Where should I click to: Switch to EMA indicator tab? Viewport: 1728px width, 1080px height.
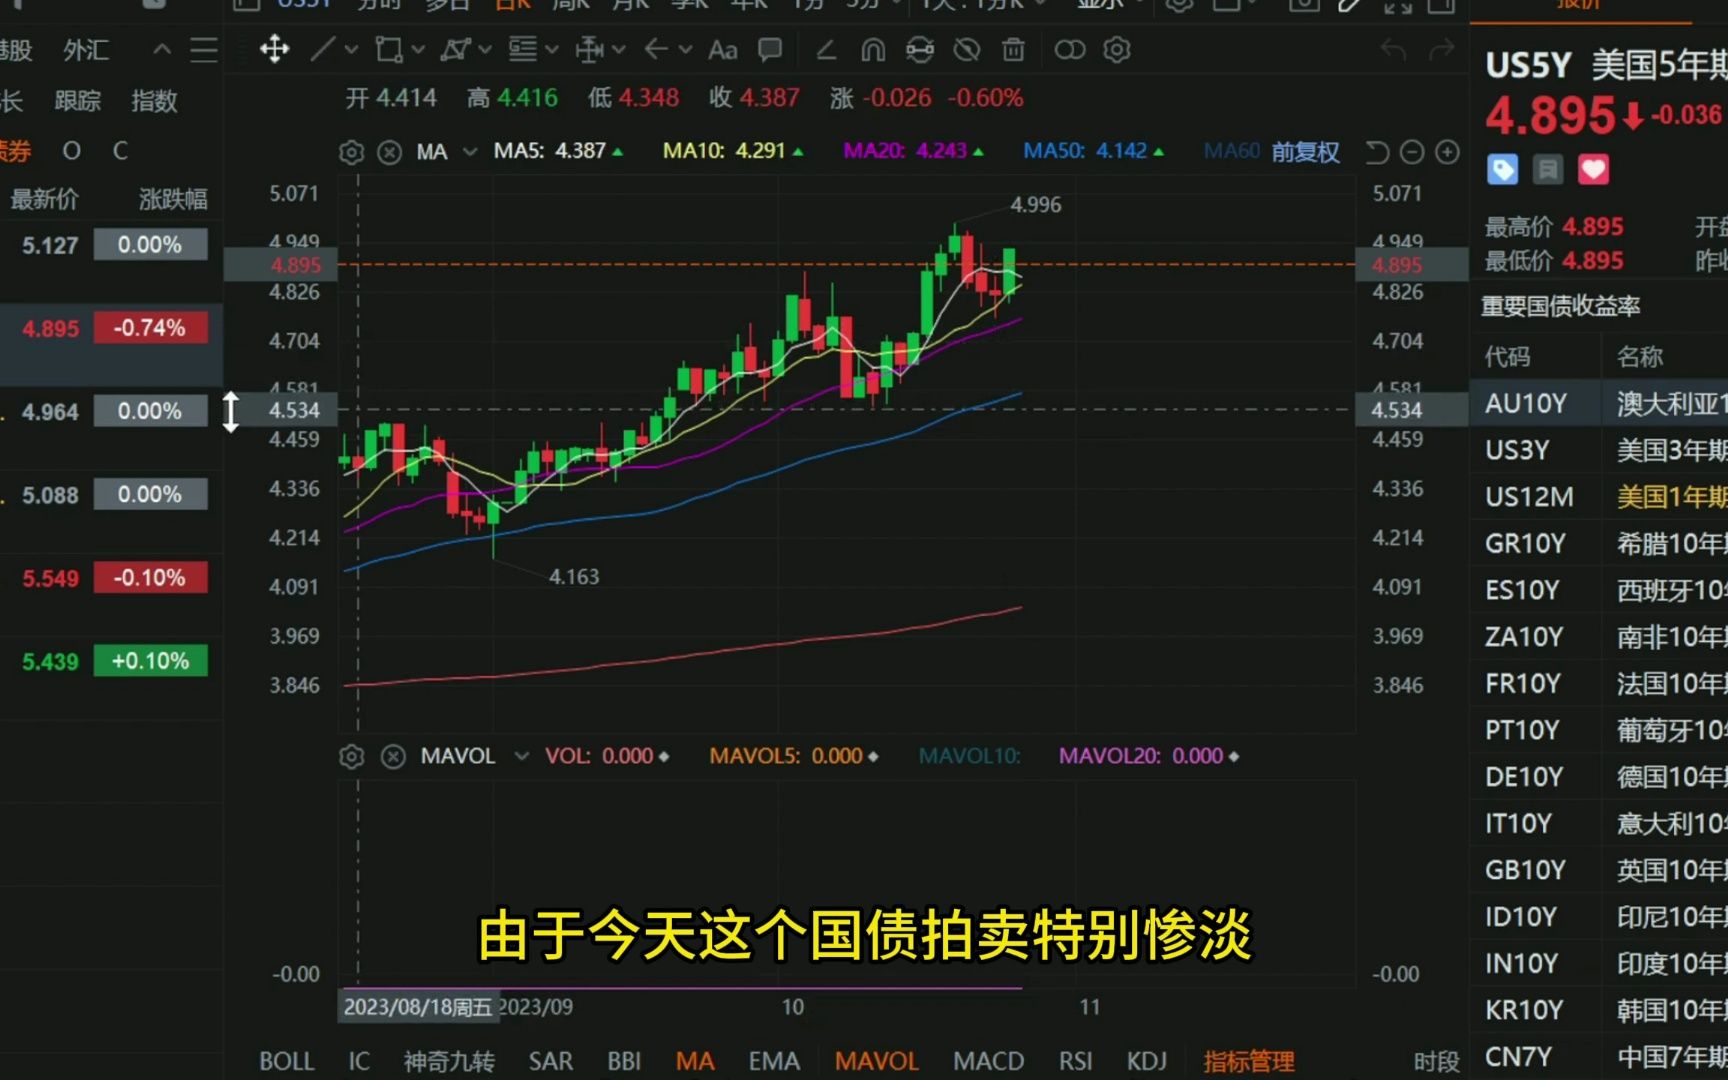774,1061
